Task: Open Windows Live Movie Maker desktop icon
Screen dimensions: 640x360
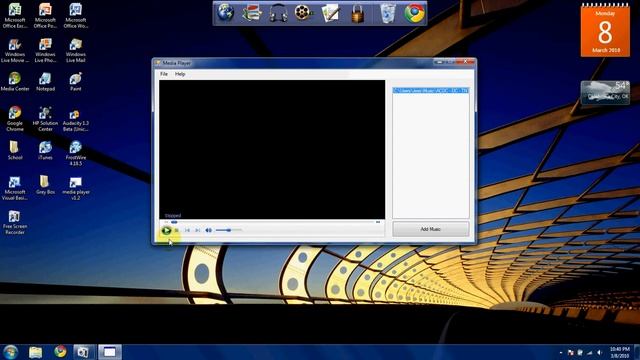Action: pos(15,50)
